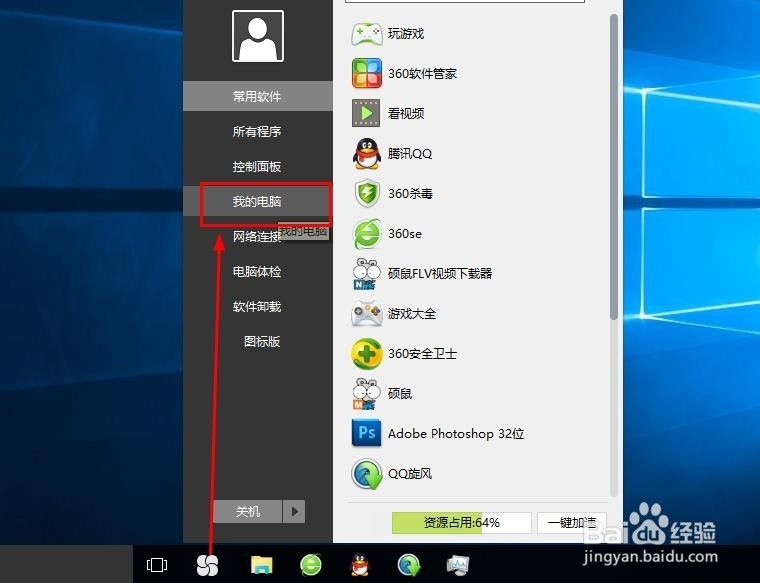Open 控制面板 from the sidebar
This screenshot has height=583, width=760.
pos(258,167)
